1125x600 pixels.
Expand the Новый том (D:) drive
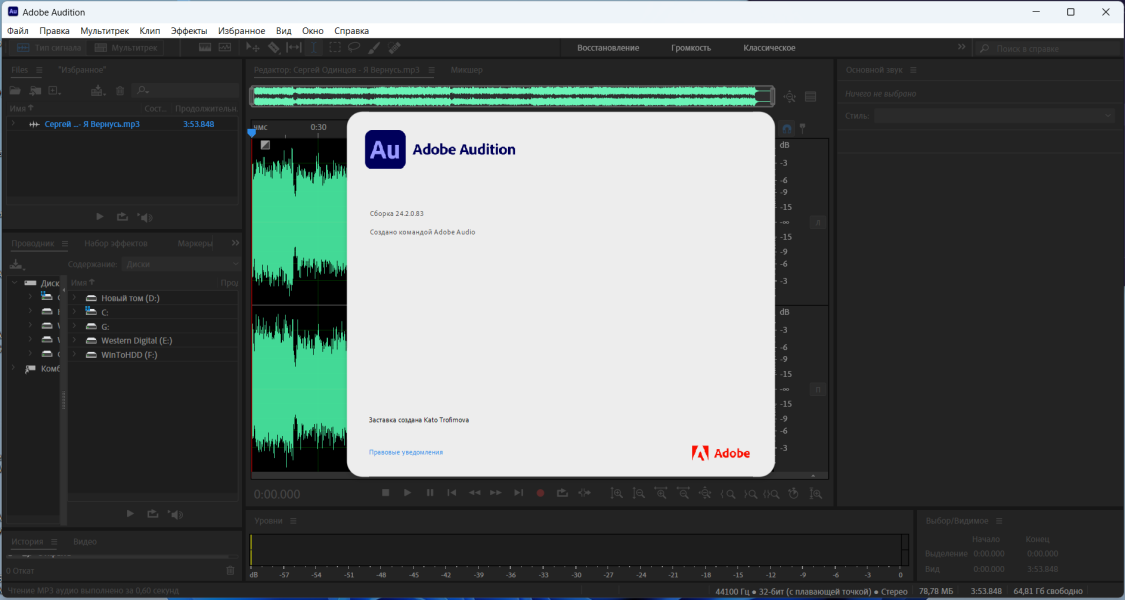[75, 298]
